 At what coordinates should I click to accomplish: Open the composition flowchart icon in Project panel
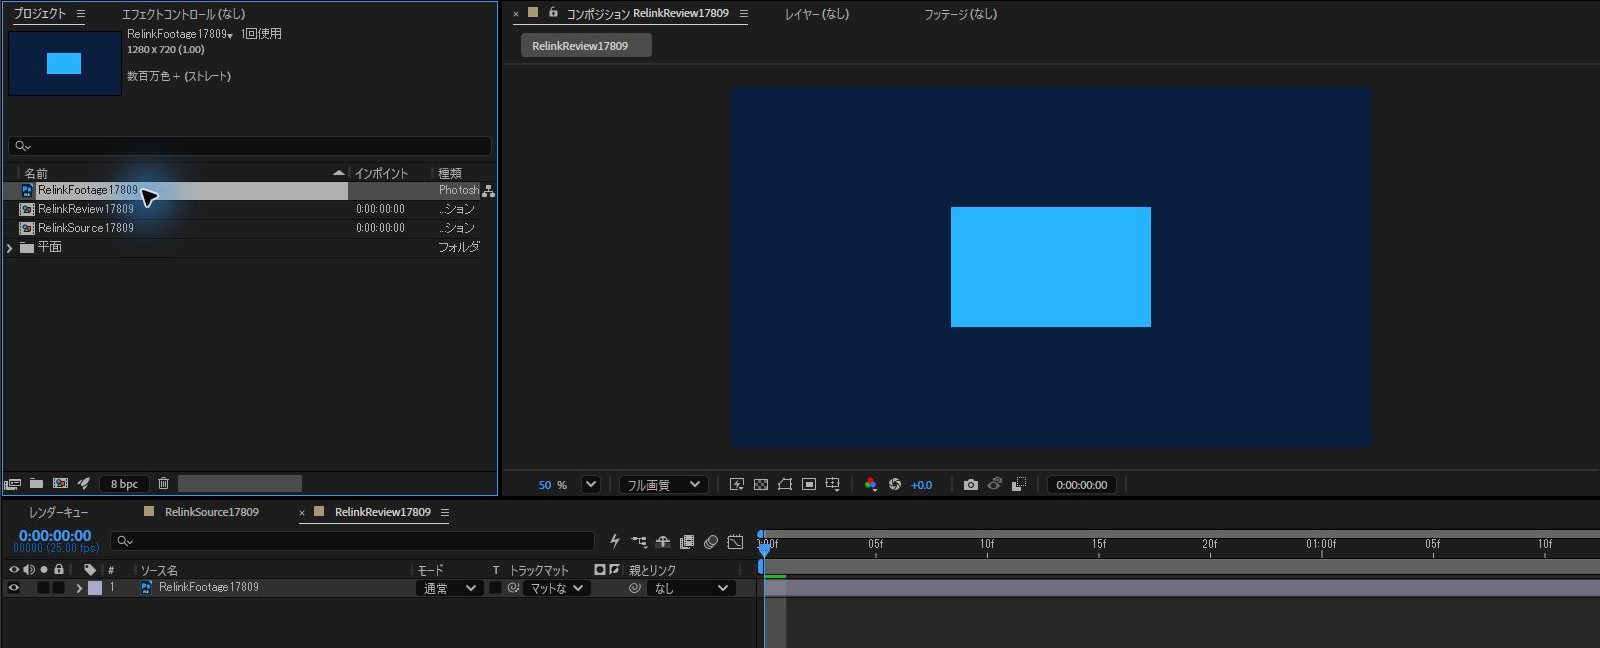tap(488, 190)
